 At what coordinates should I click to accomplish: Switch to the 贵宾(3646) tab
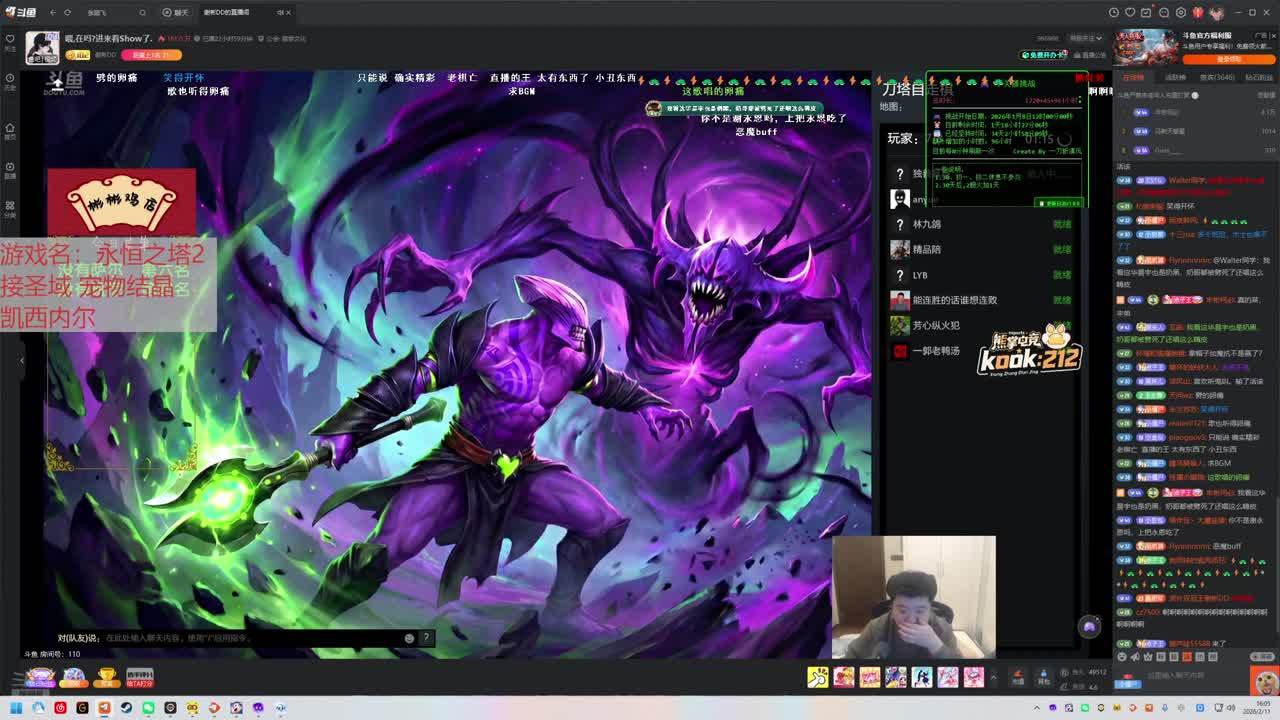pos(1217,77)
